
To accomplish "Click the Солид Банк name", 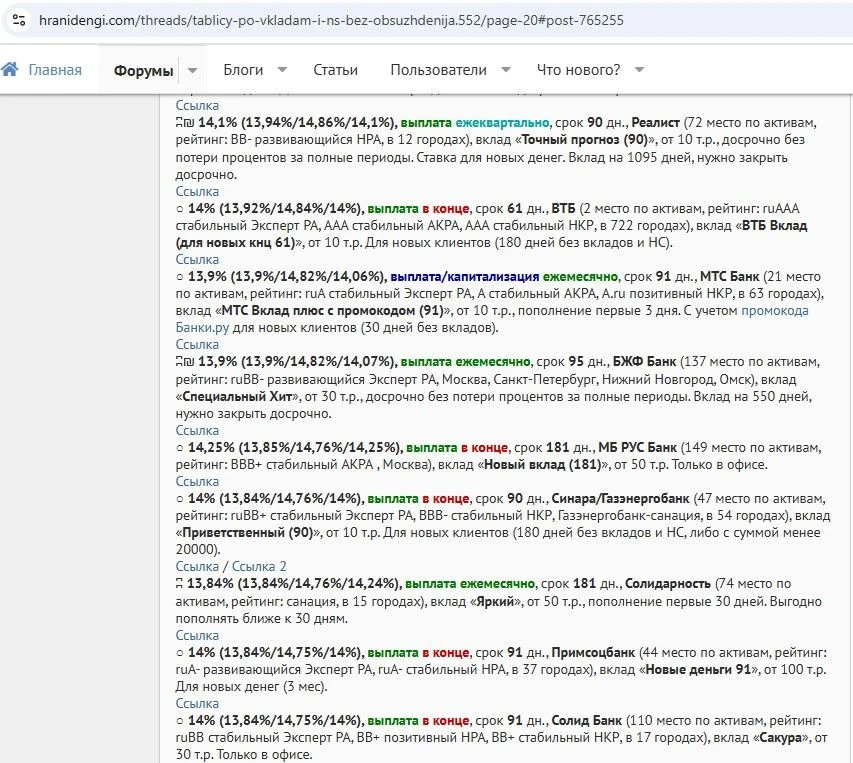I will (586, 720).
